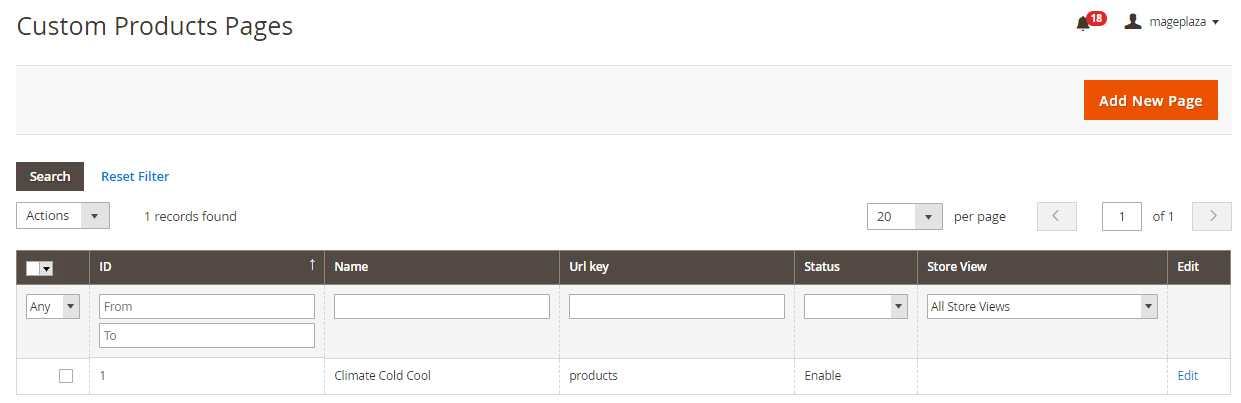Go to next page arrow
The image size is (1241, 403).
coord(1212,216)
